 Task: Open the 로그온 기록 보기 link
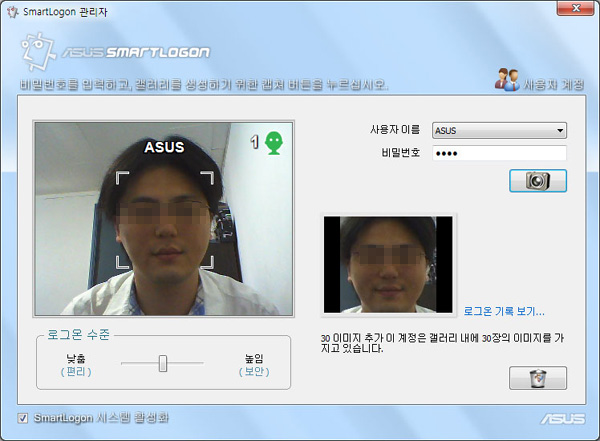(x=504, y=311)
